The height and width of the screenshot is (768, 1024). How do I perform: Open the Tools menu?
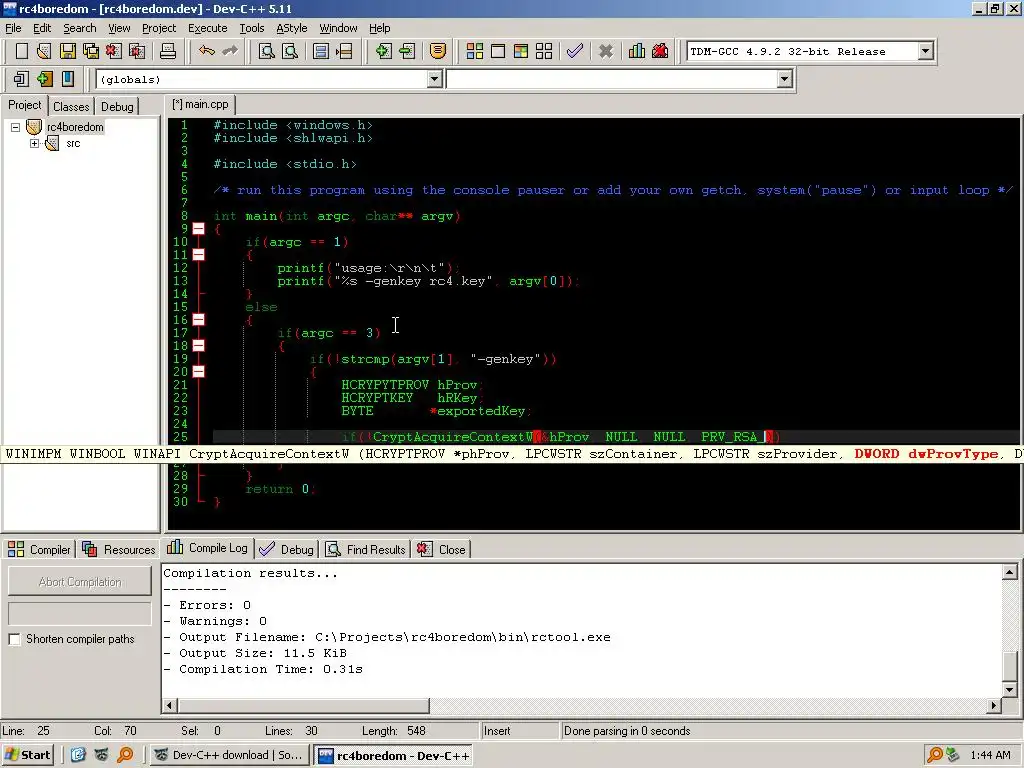point(251,28)
